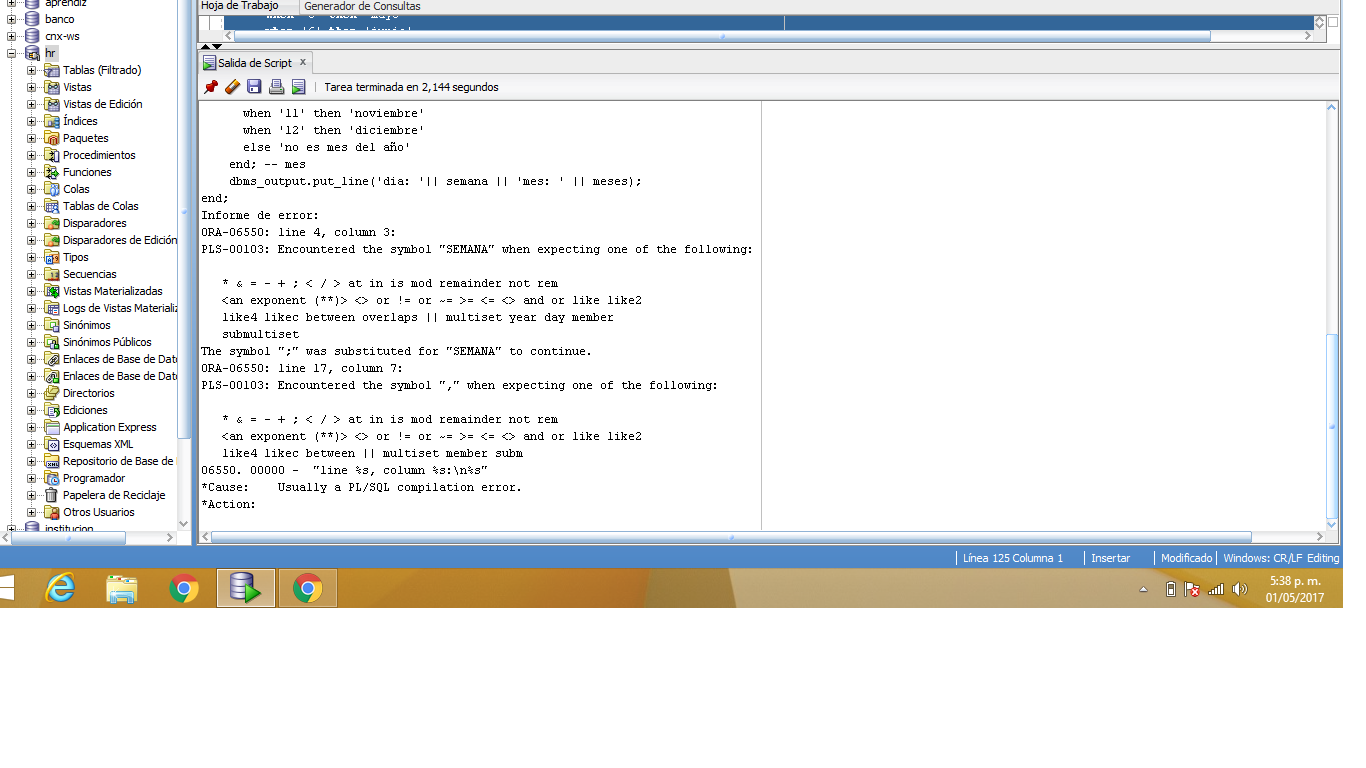Image resolution: width=1366 pixels, height=768 pixels.
Task: Save script output with floppy disk icon
Action: [254, 87]
